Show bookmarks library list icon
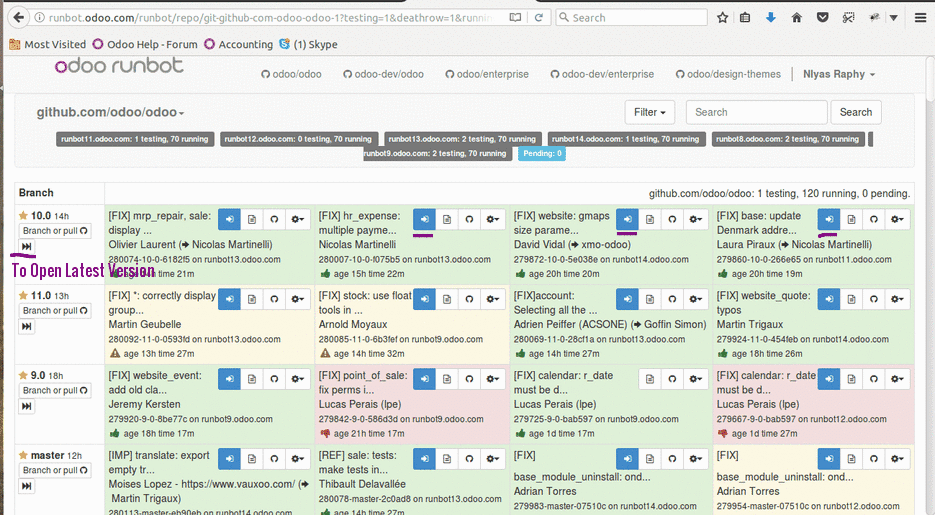The image size is (935, 515). [x=745, y=17]
